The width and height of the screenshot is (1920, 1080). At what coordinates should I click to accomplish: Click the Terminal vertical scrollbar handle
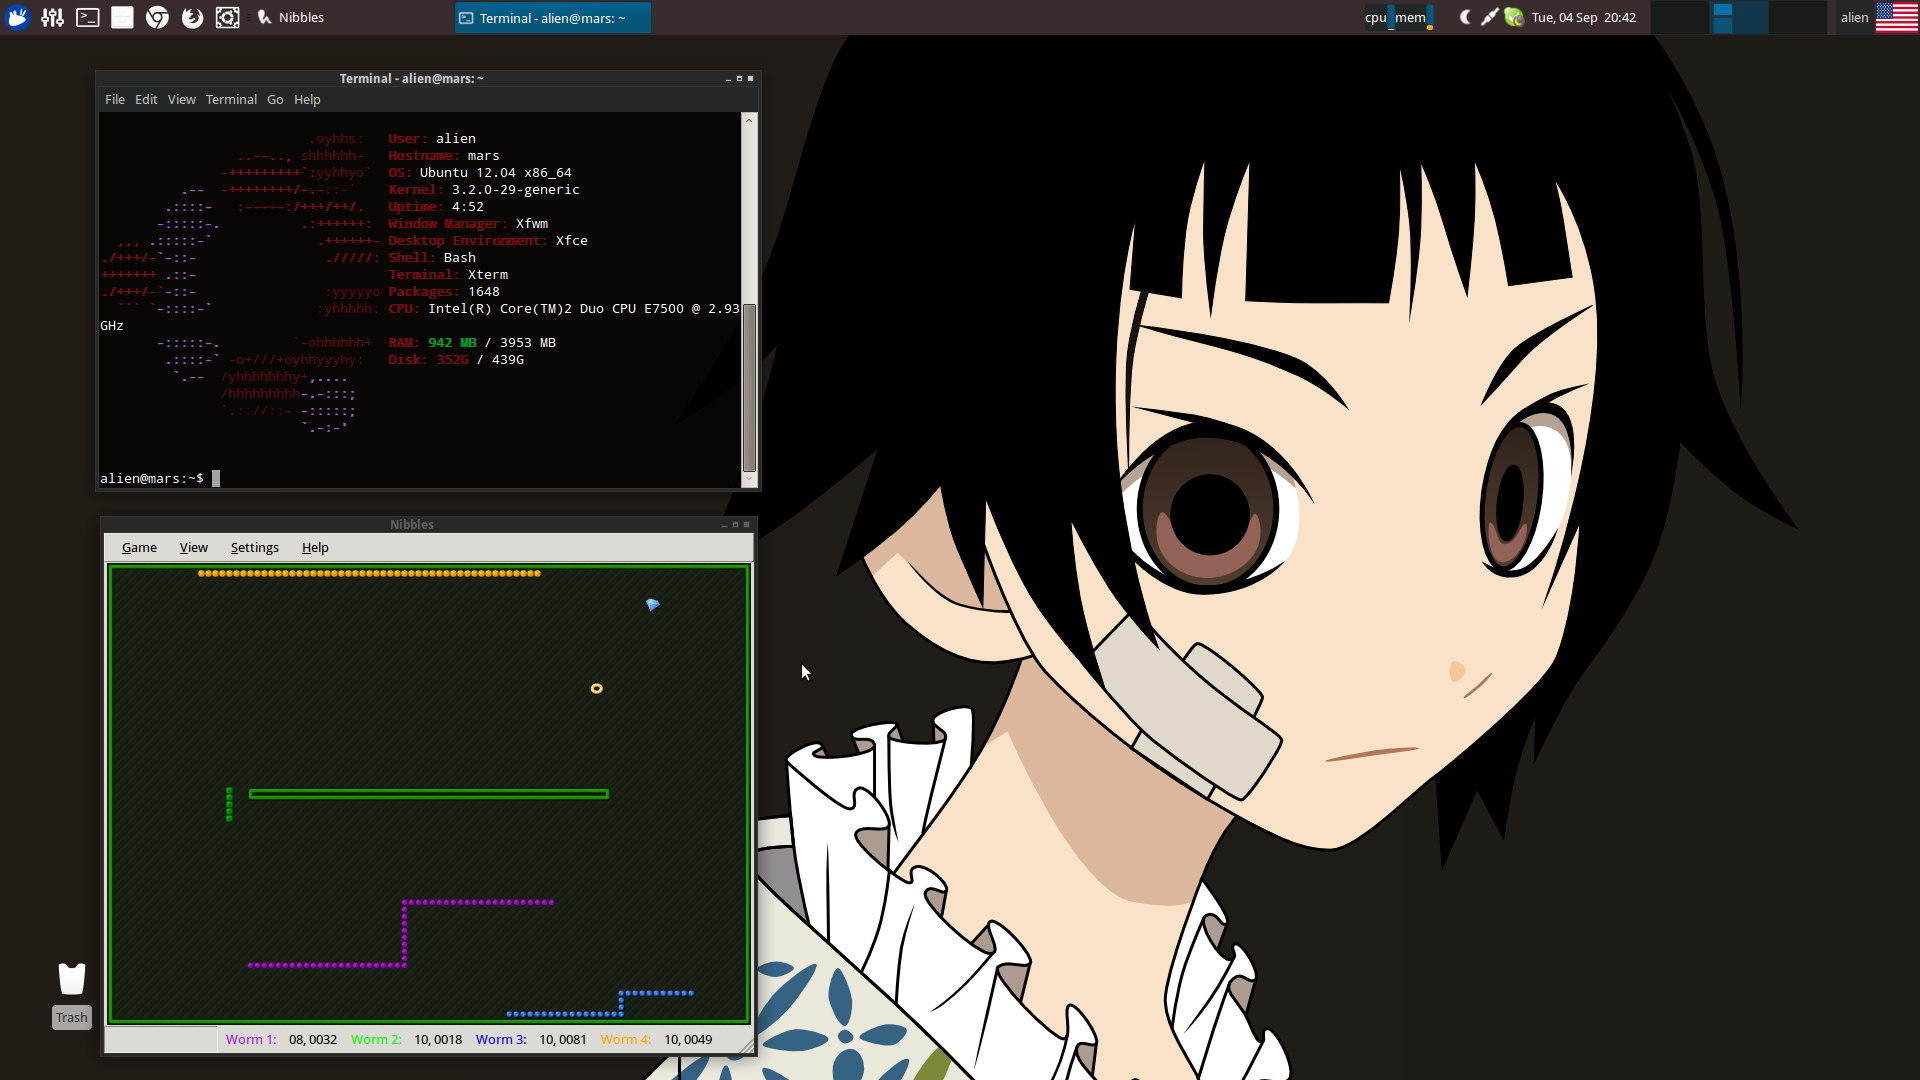click(749, 386)
